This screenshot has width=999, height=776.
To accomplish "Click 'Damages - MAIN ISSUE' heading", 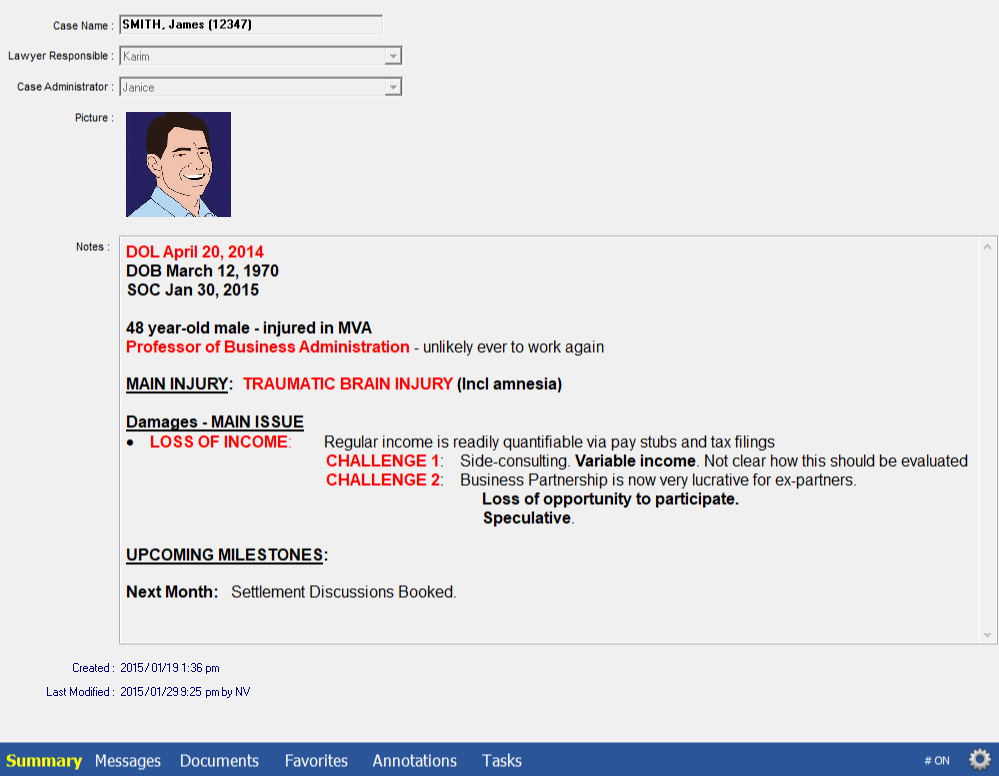I will (215, 422).
